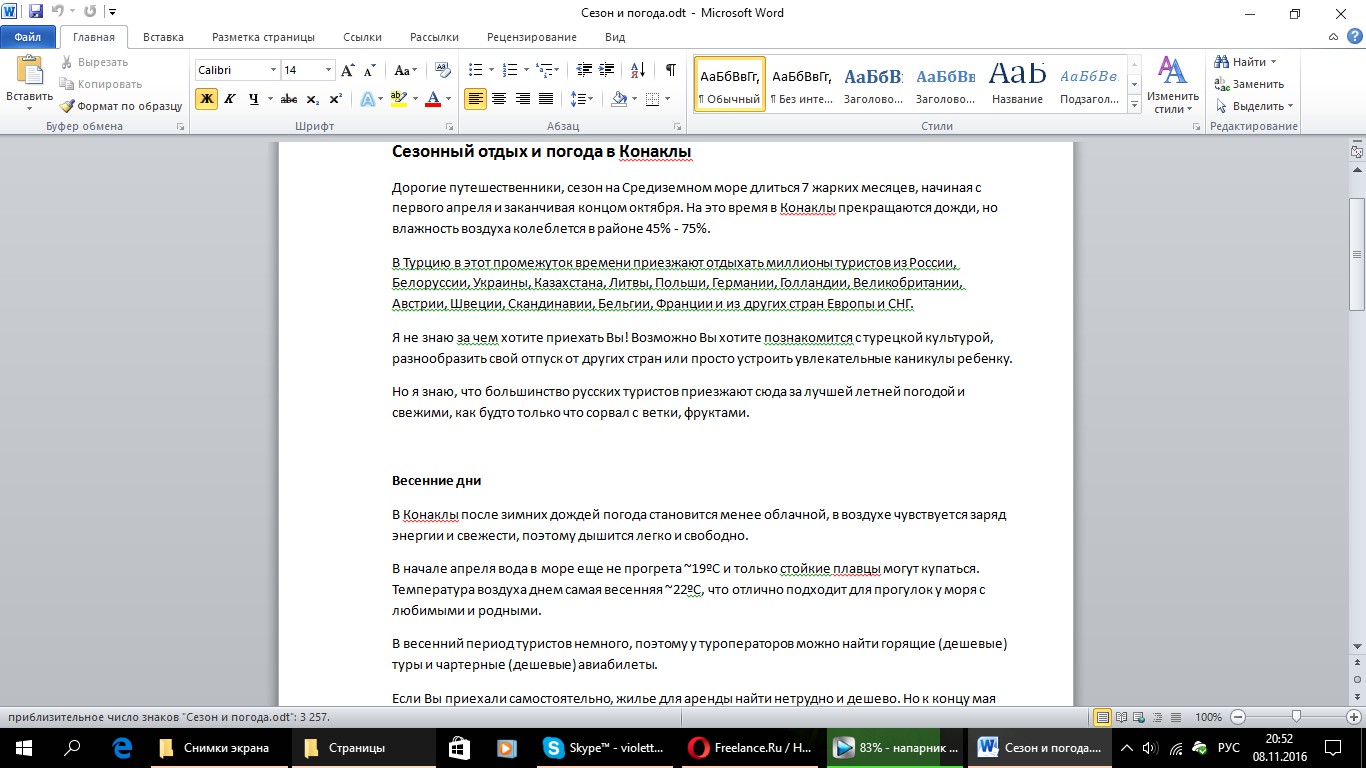This screenshot has width=1366, height=768.
Task: Apply text effects with glowing A icon
Action: tap(367, 99)
